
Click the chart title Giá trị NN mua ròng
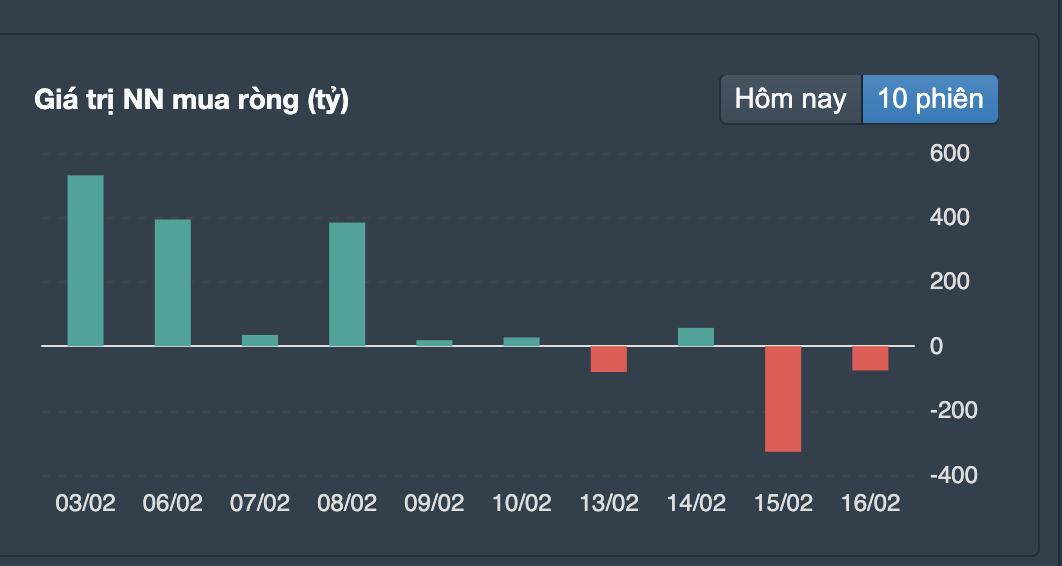(x=191, y=100)
